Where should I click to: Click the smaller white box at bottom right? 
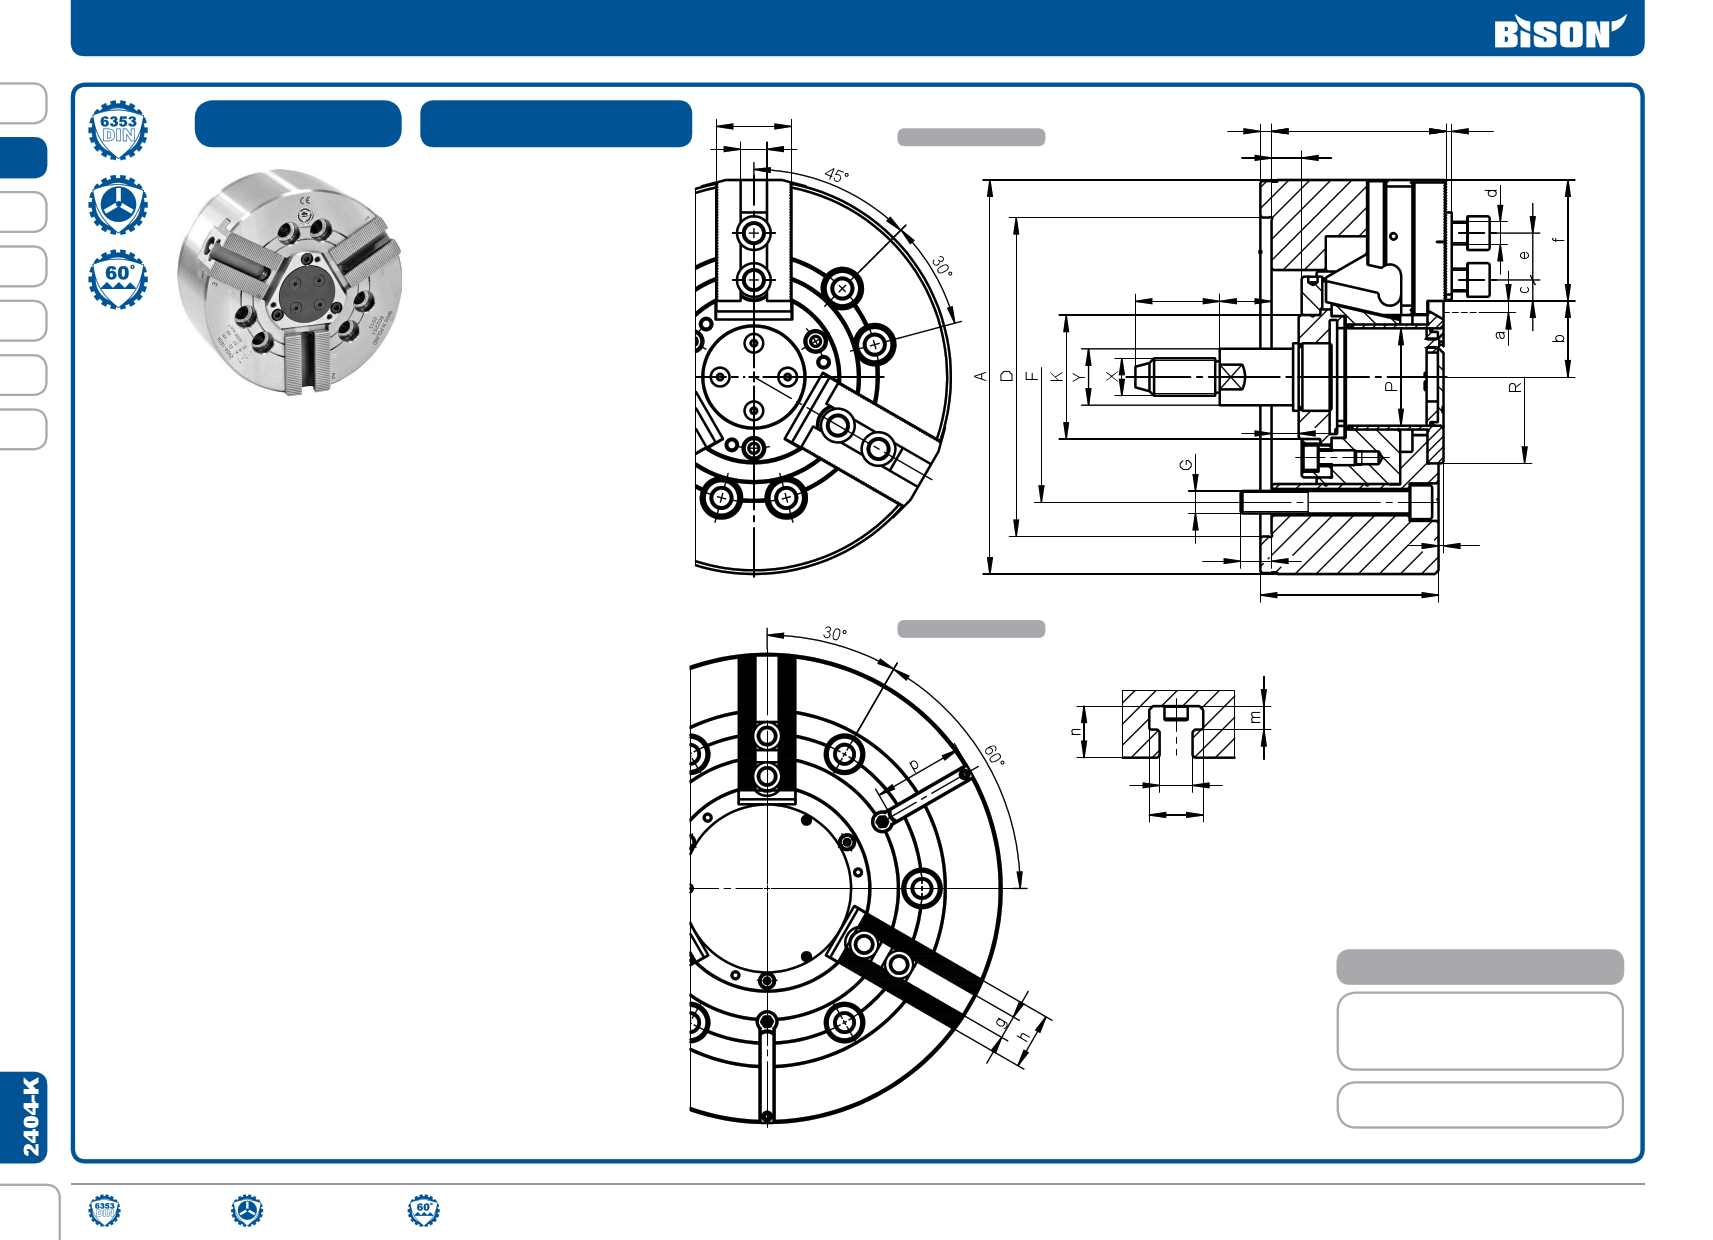click(1479, 1105)
